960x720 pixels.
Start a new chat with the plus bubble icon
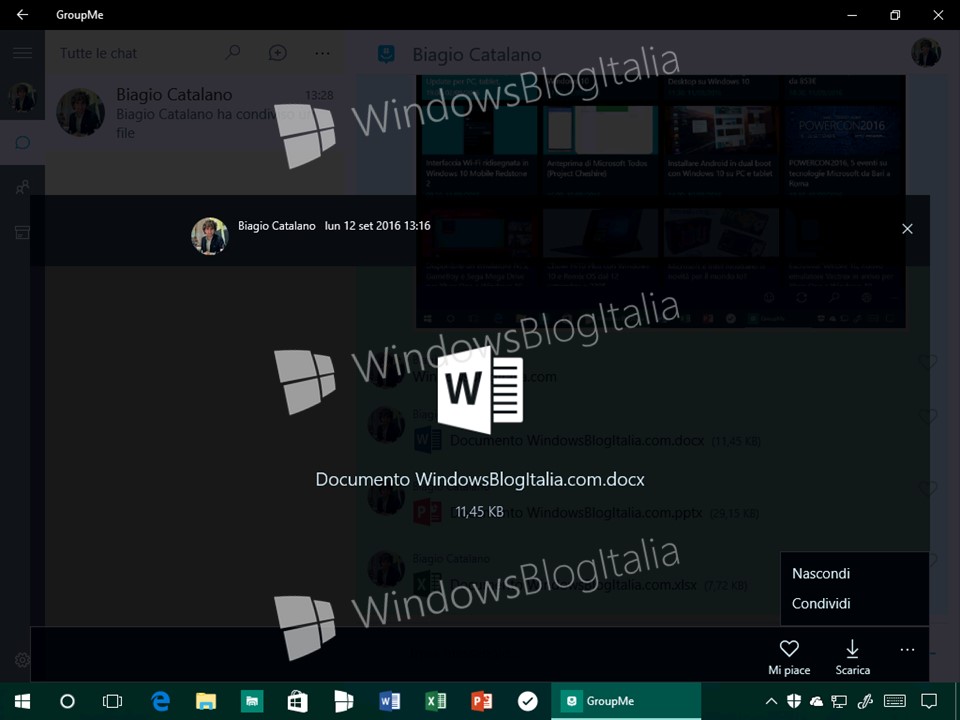coord(277,53)
